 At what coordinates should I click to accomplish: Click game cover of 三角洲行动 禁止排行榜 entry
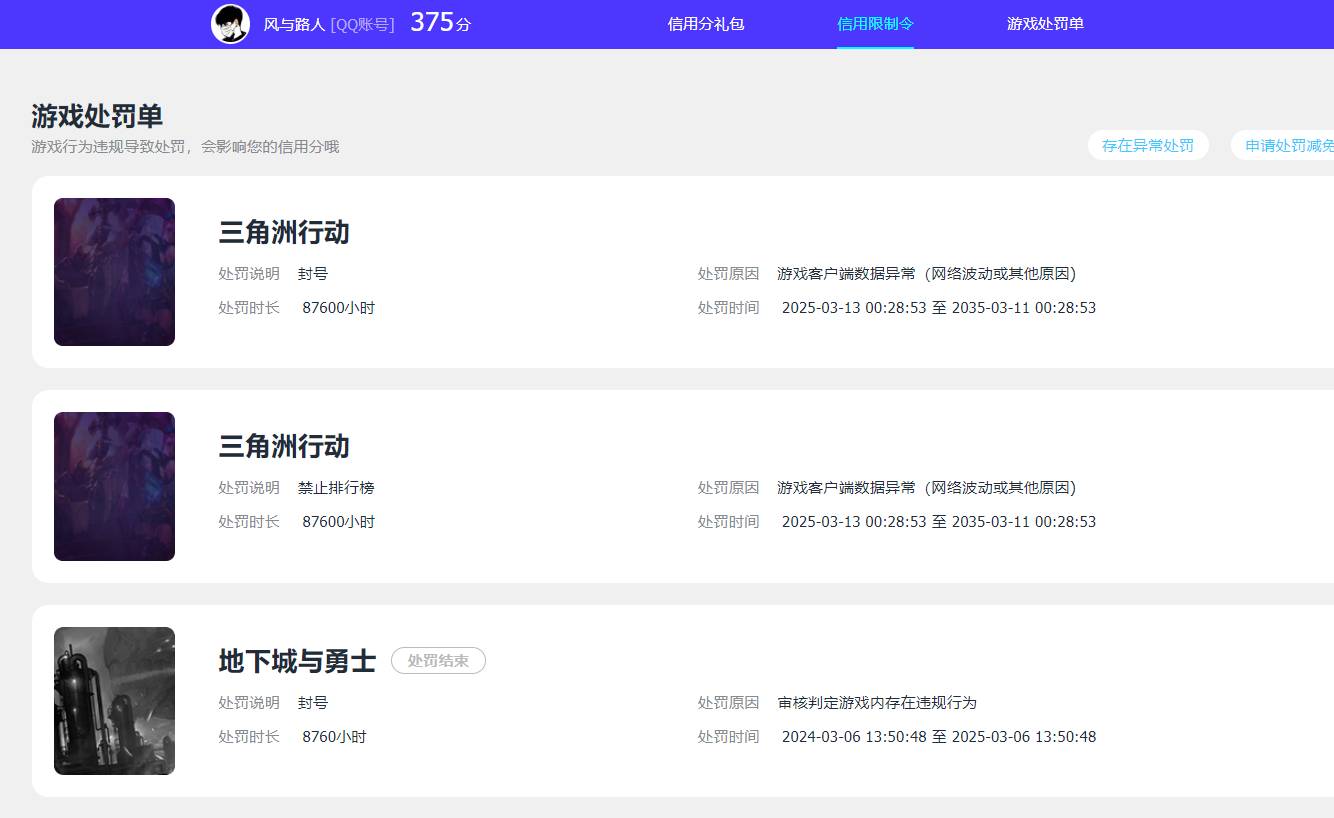coord(114,486)
